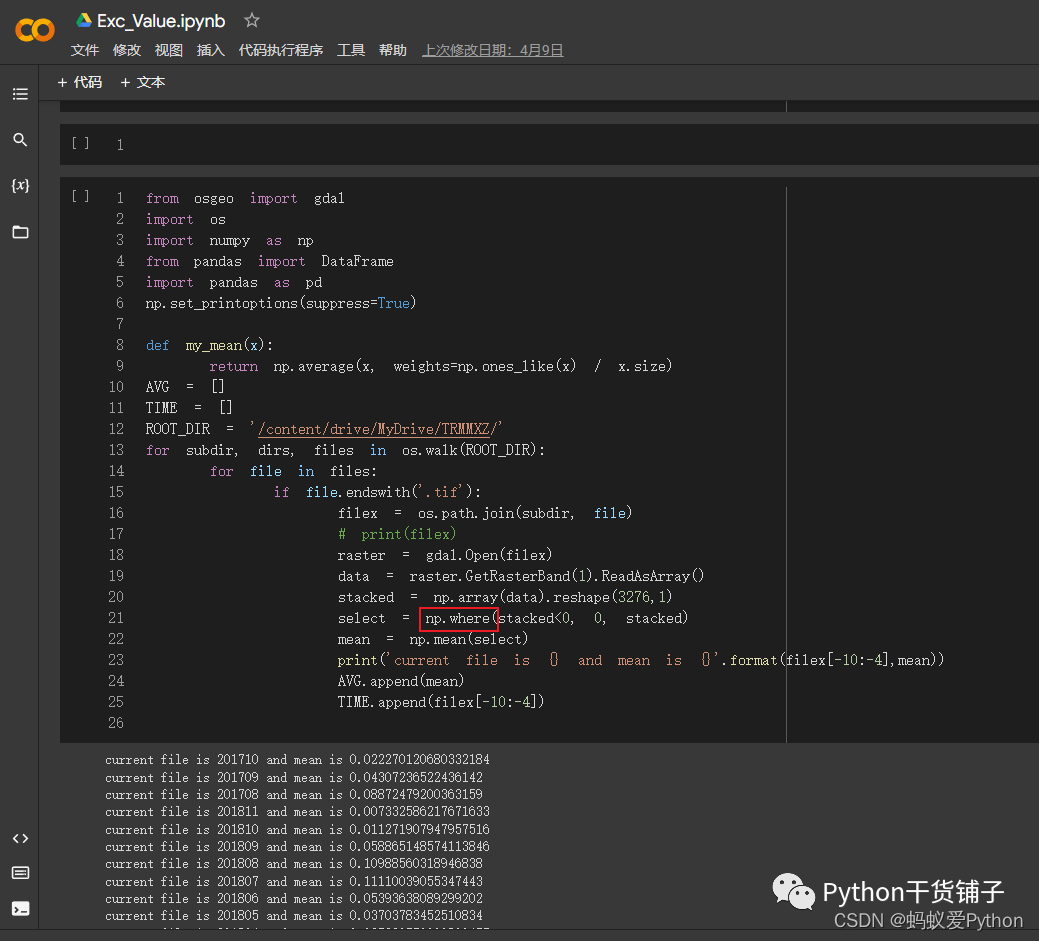This screenshot has height=941, width=1039.
Task: Add a code cell with + 代码
Action: point(80,82)
